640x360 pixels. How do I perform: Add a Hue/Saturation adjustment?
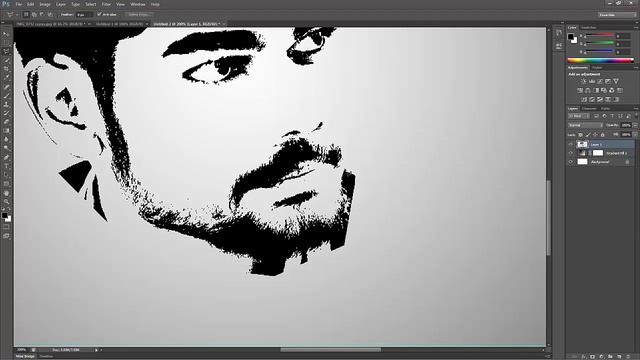pyautogui.click(x=580, y=90)
